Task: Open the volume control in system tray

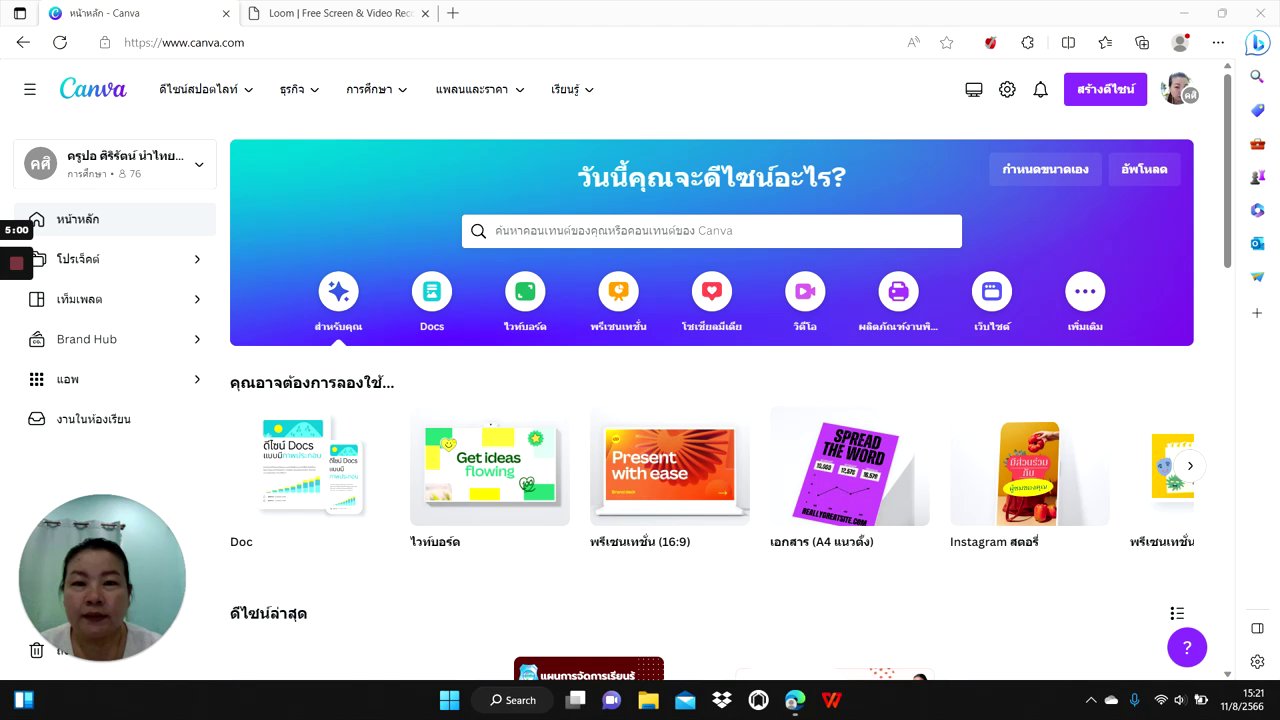Action: coord(1180,700)
